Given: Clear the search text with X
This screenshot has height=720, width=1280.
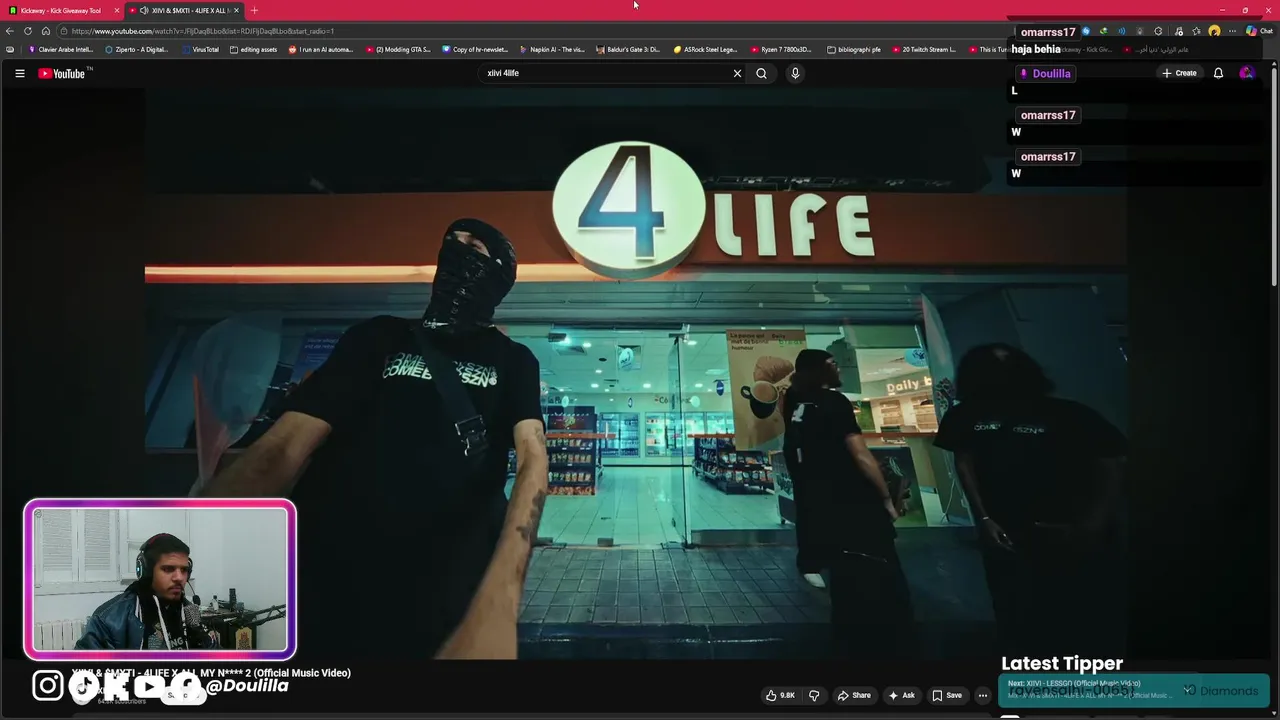Looking at the screenshot, I should pos(737,73).
